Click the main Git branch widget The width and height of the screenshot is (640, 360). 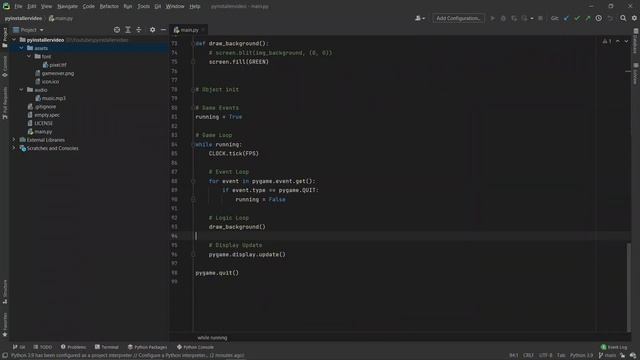pyautogui.click(x=607, y=356)
